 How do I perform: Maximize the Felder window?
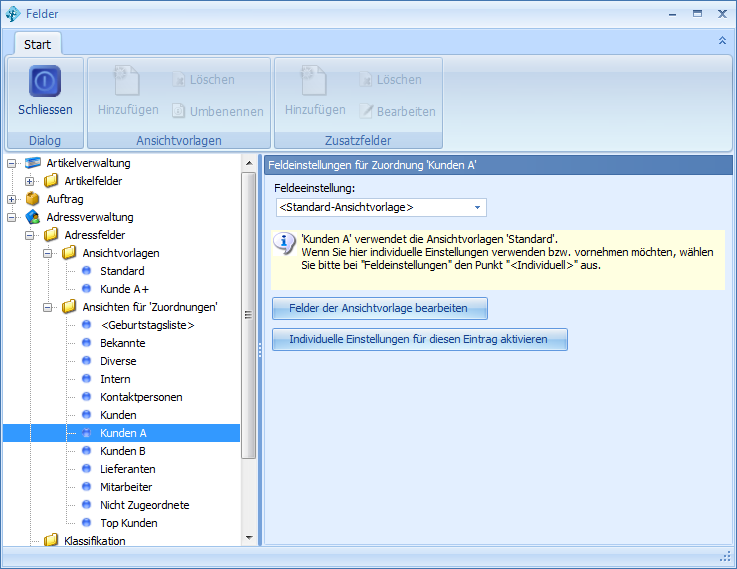pyautogui.click(x=698, y=14)
